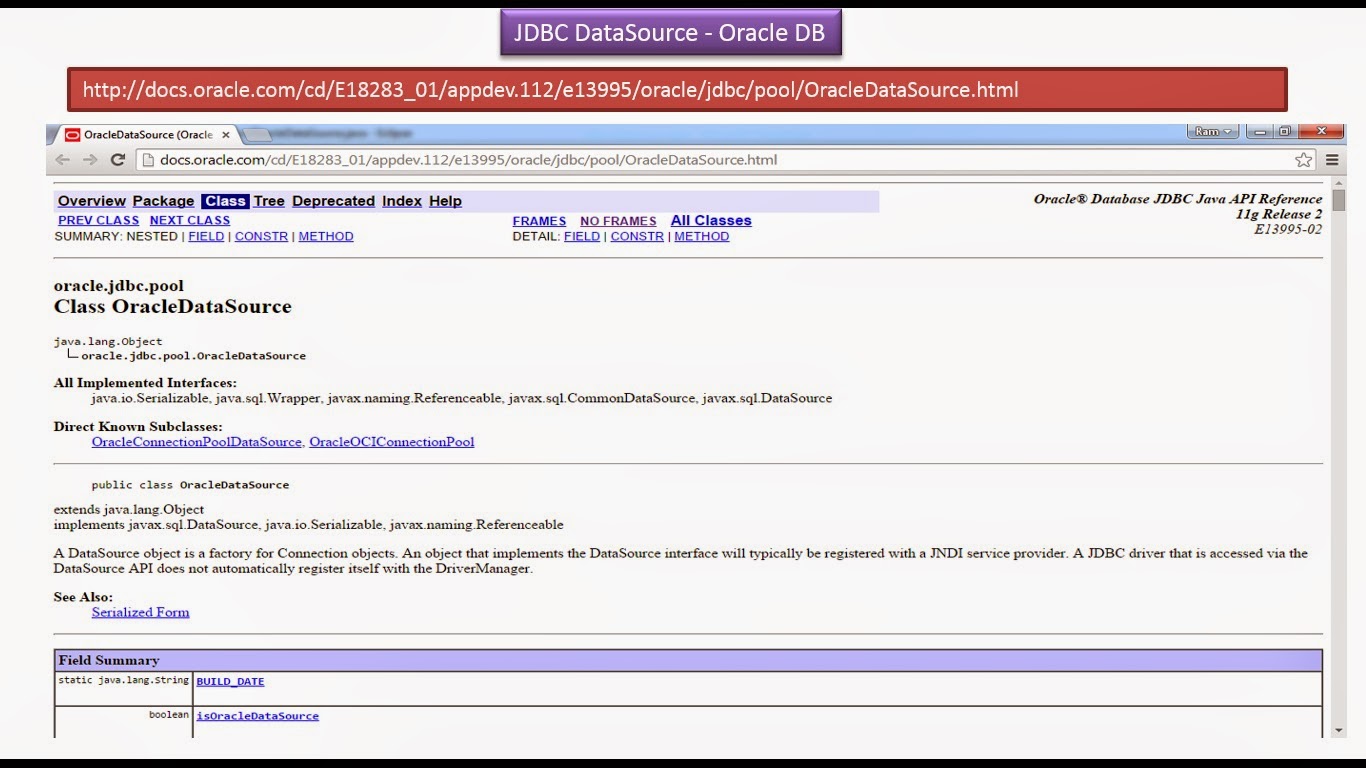Screen dimensions: 1366x768
Task: Click the Class OracleDataSource heading text
Action: 173,307
